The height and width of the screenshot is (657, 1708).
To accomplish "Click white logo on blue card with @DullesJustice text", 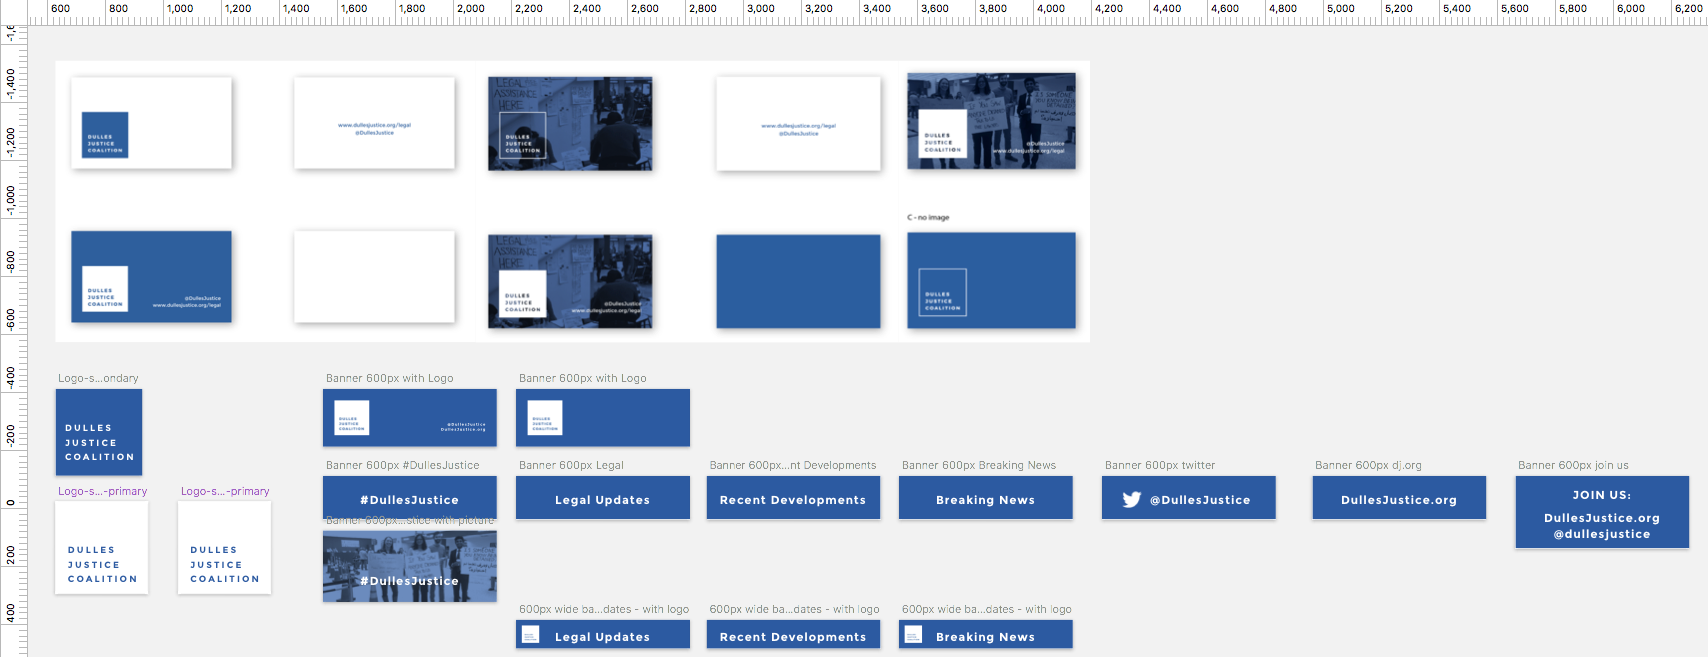I will coord(104,289).
